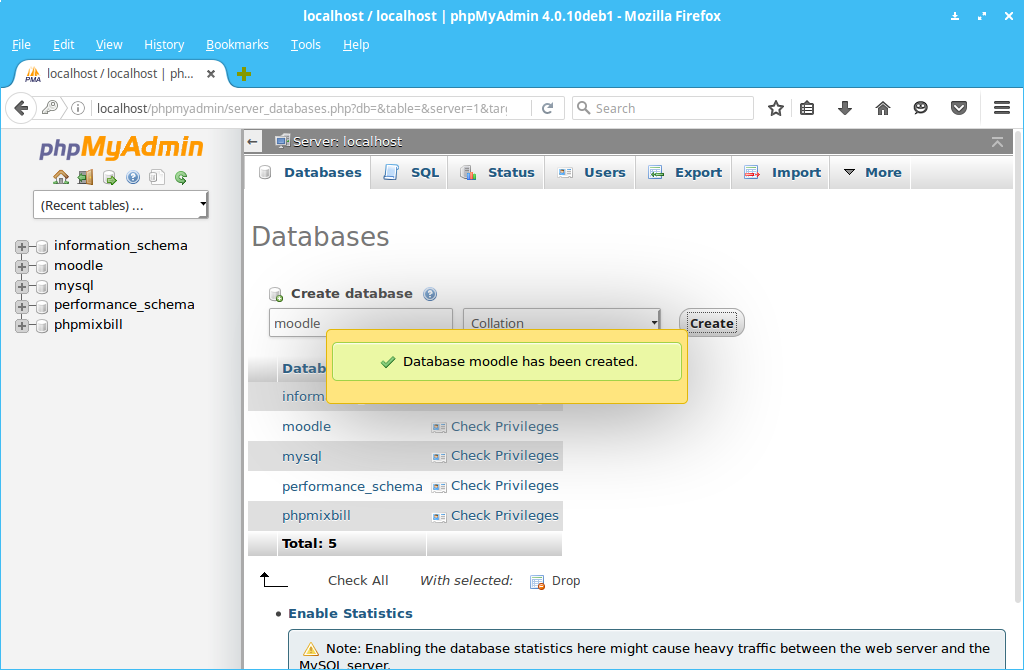Click the Create button
Image resolution: width=1024 pixels, height=670 pixels.
[712, 323]
